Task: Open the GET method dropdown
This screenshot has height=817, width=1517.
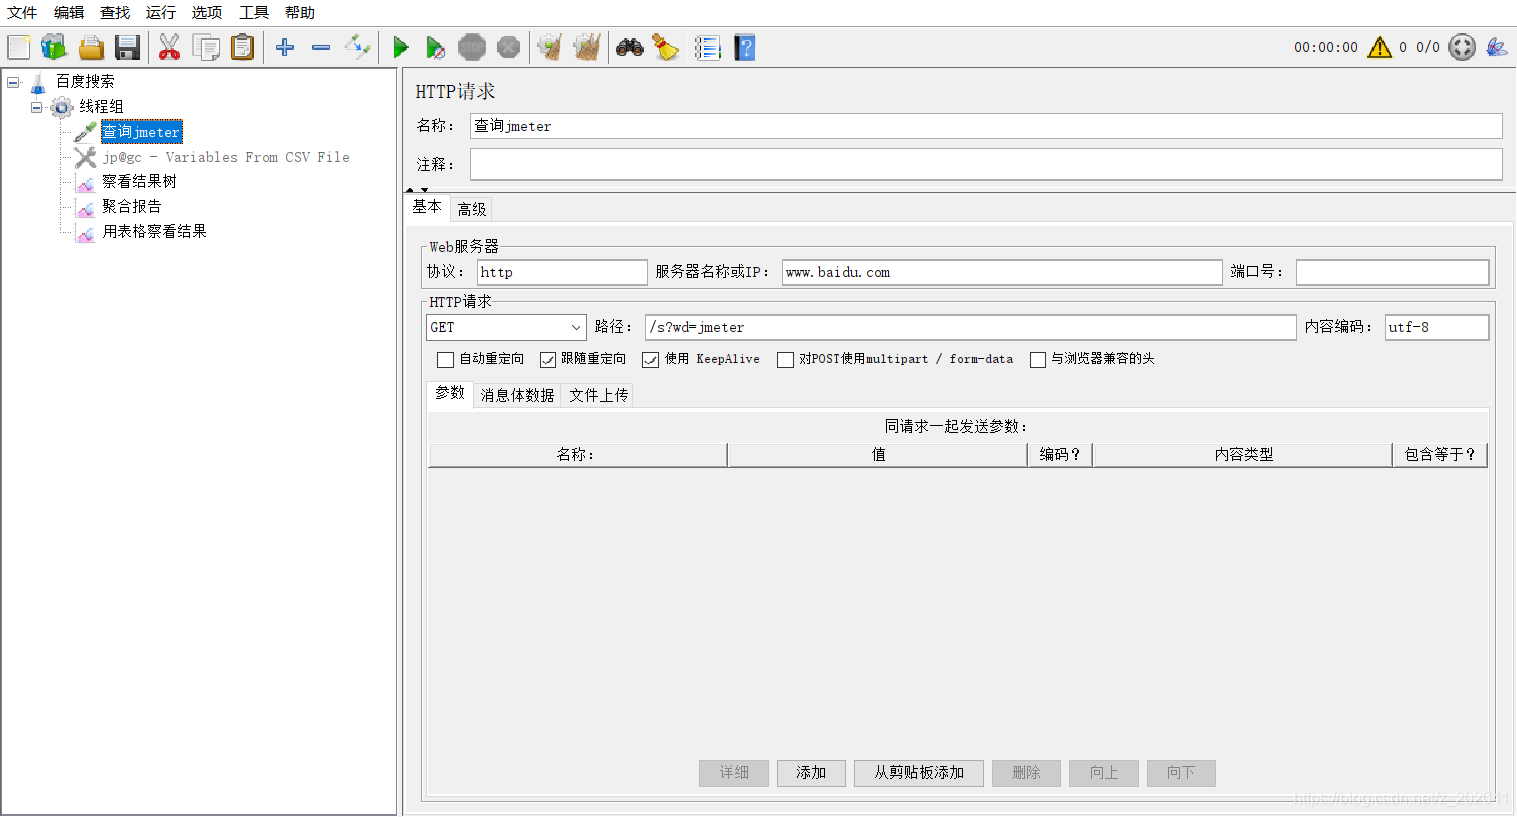Action: (x=506, y=327)
